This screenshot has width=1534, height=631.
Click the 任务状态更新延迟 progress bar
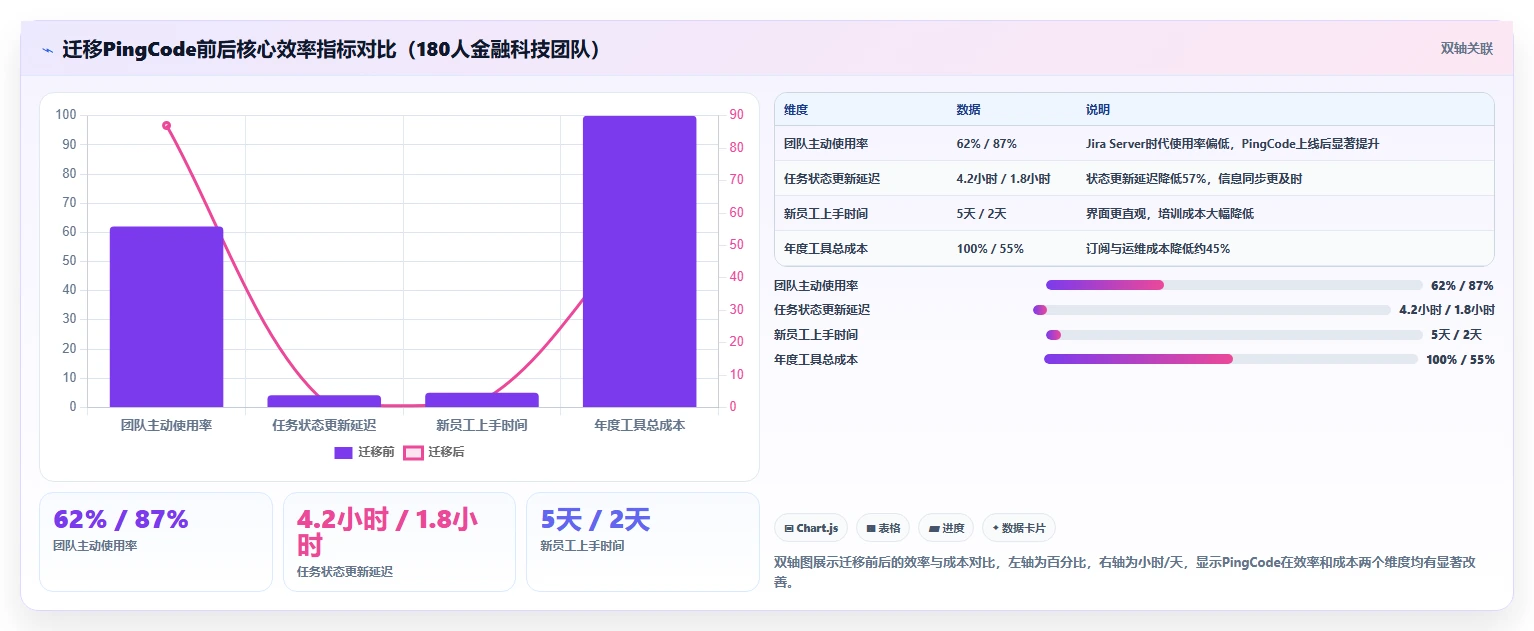pos(1212,310)
